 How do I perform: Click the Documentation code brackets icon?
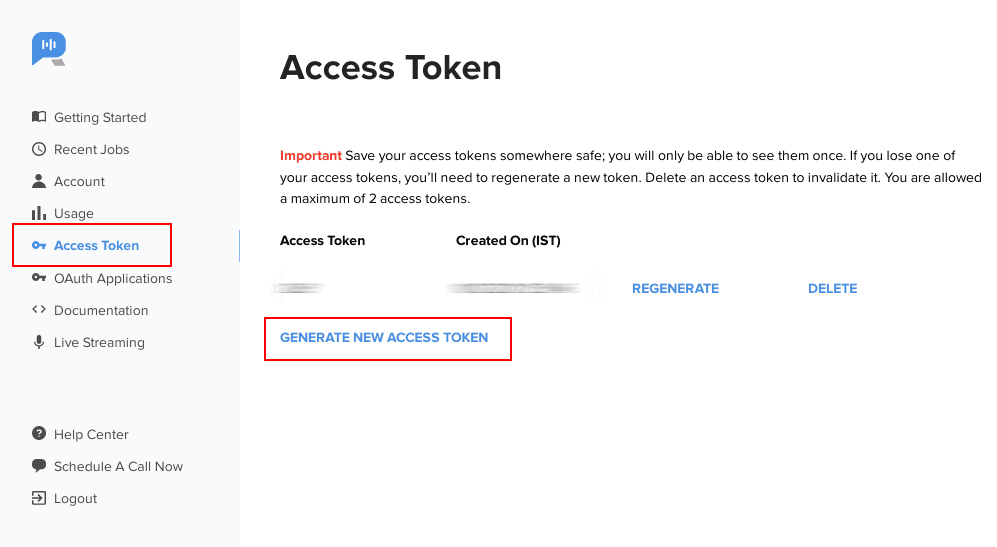point(39,310)
